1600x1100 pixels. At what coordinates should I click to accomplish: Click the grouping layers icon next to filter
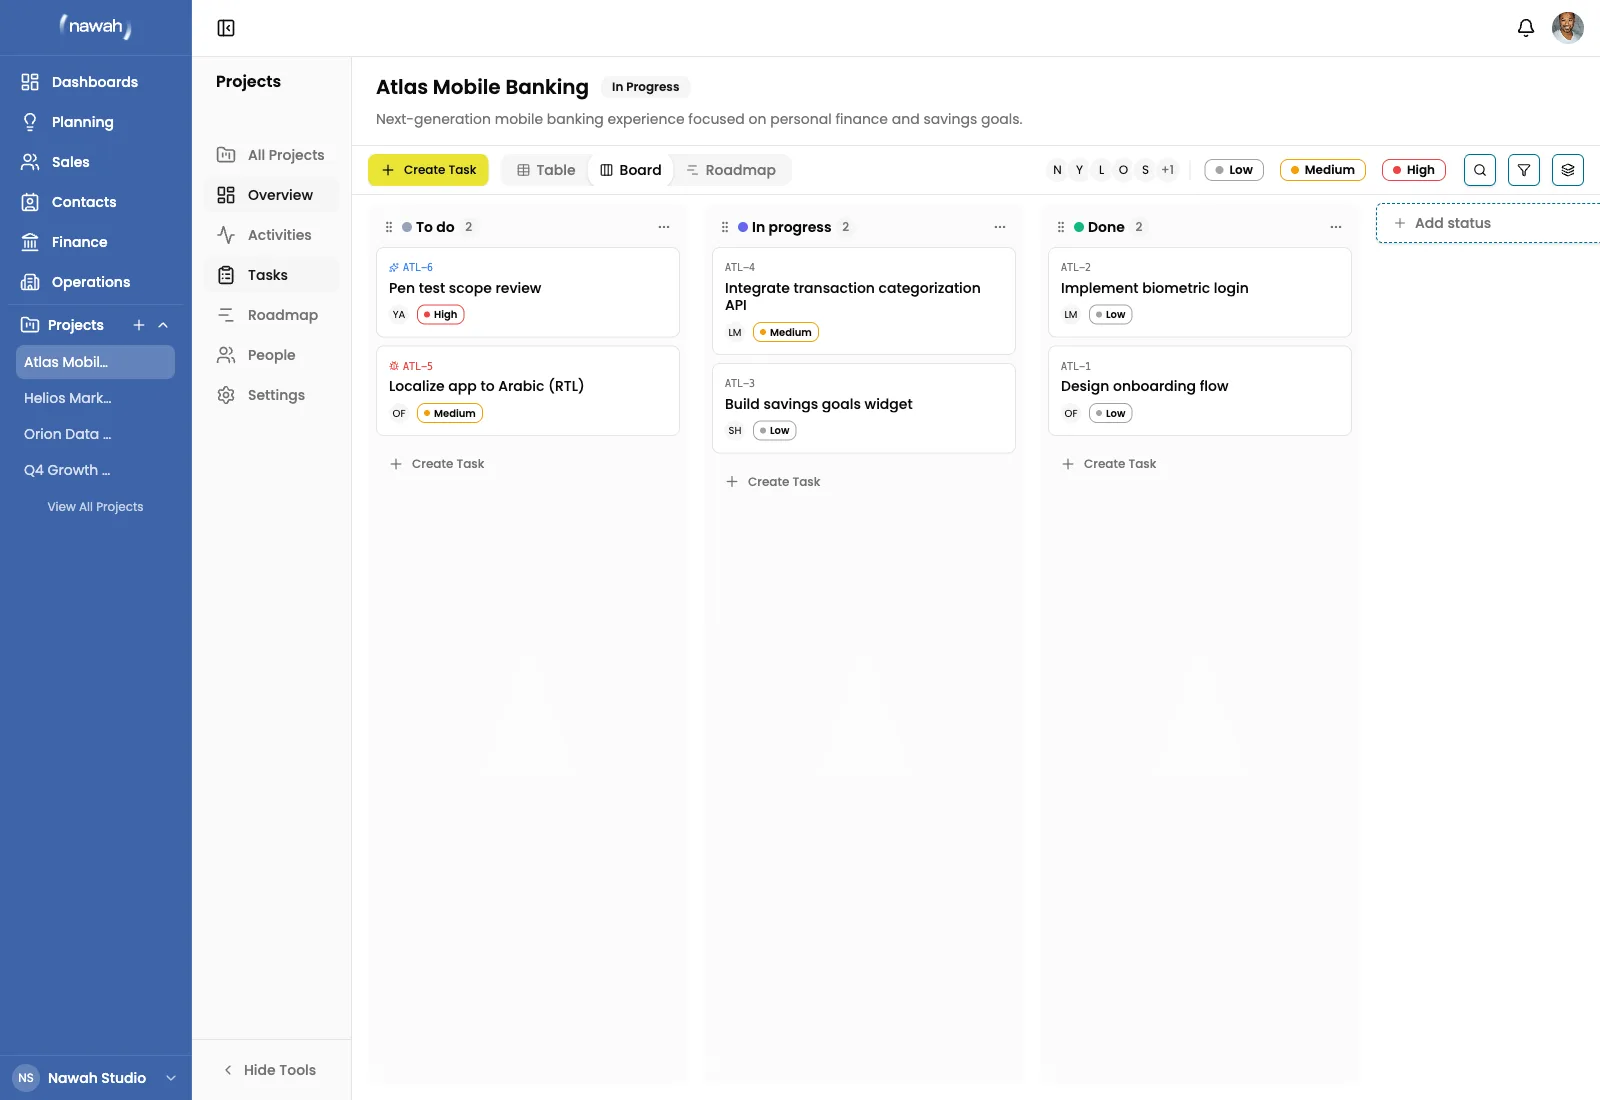[1568, 170]
